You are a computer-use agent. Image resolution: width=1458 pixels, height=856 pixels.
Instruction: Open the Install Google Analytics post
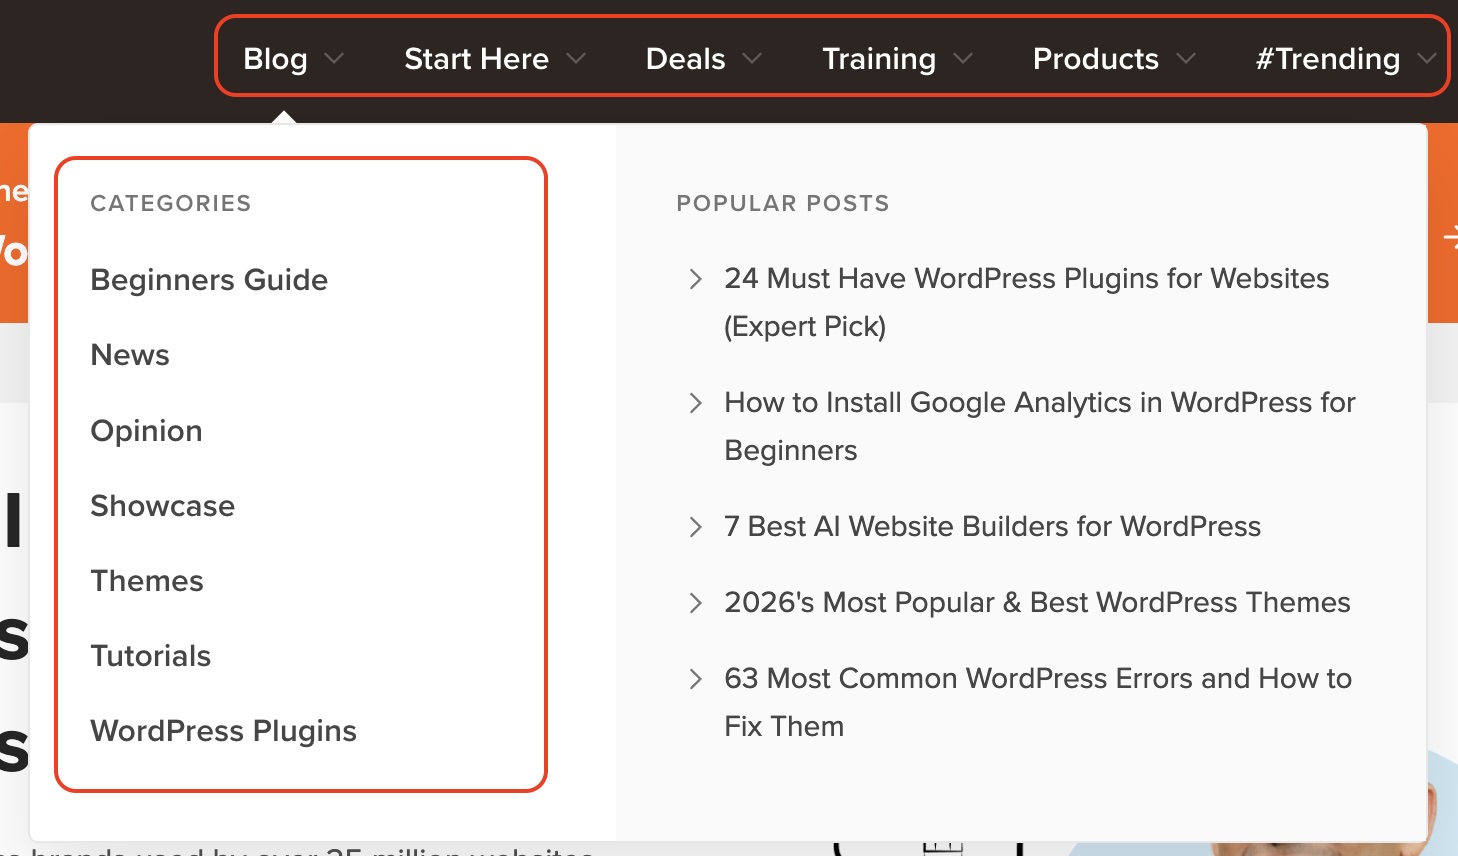coord(1040,426)
